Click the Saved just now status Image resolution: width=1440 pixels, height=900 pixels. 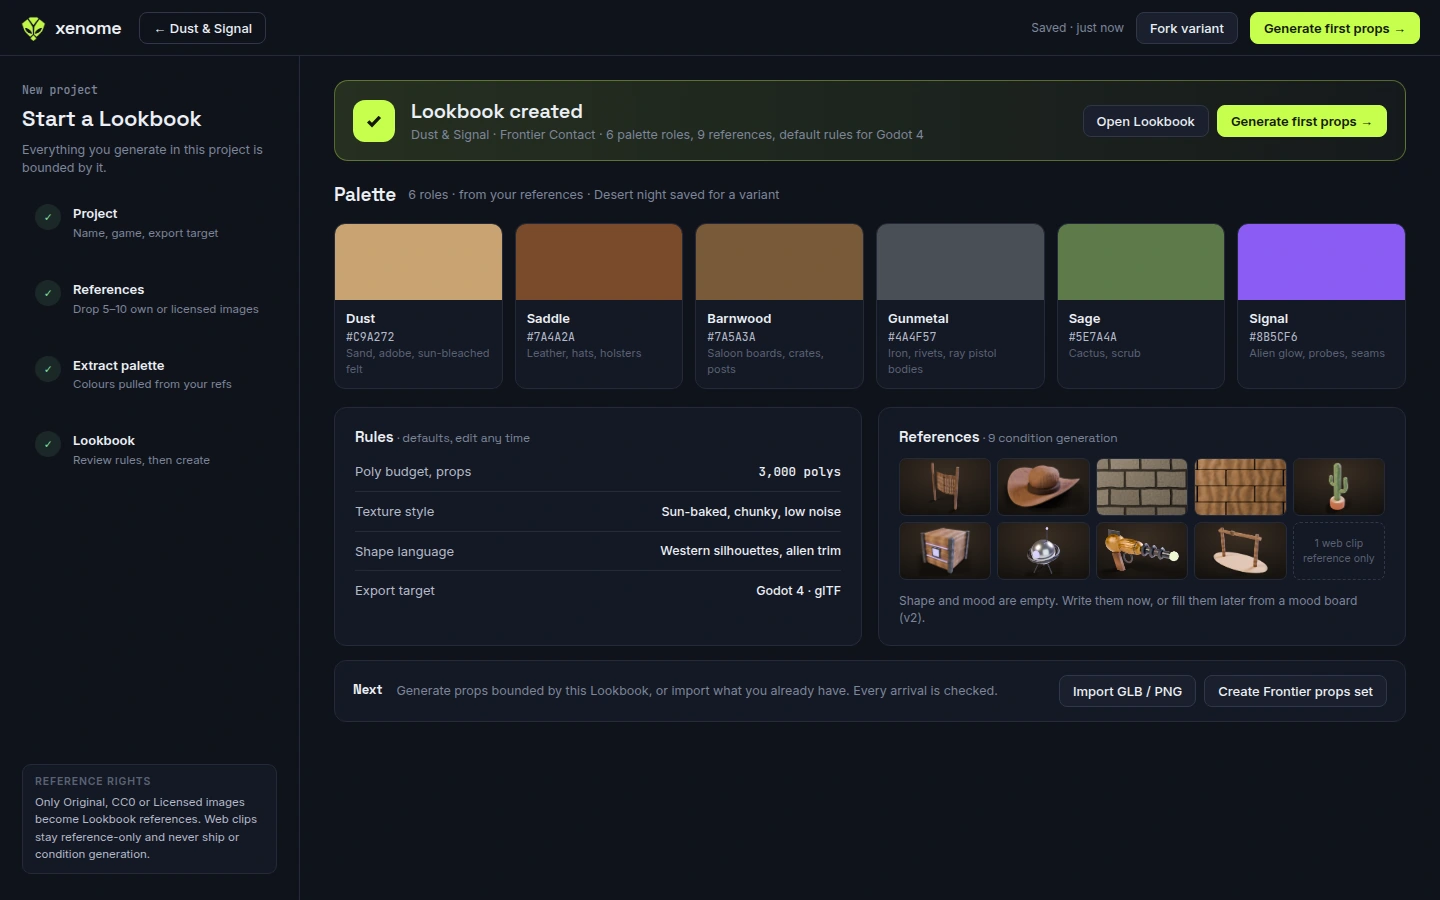(x=1077, y=28)
